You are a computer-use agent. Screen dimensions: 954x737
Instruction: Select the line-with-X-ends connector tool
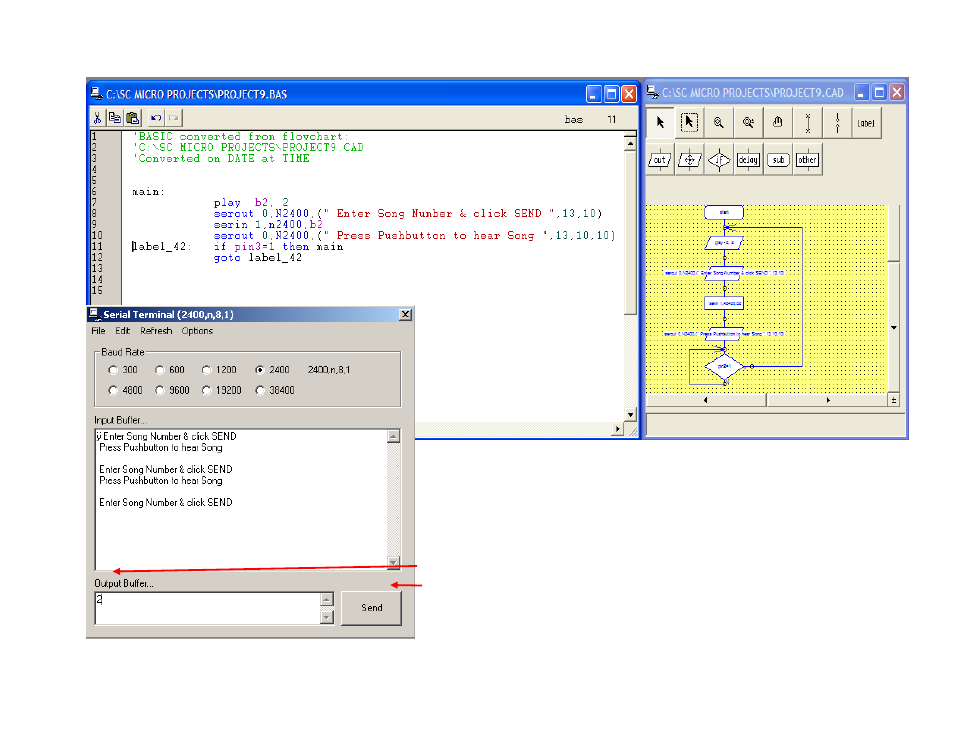pyautogui.click(x=807, y=123)
